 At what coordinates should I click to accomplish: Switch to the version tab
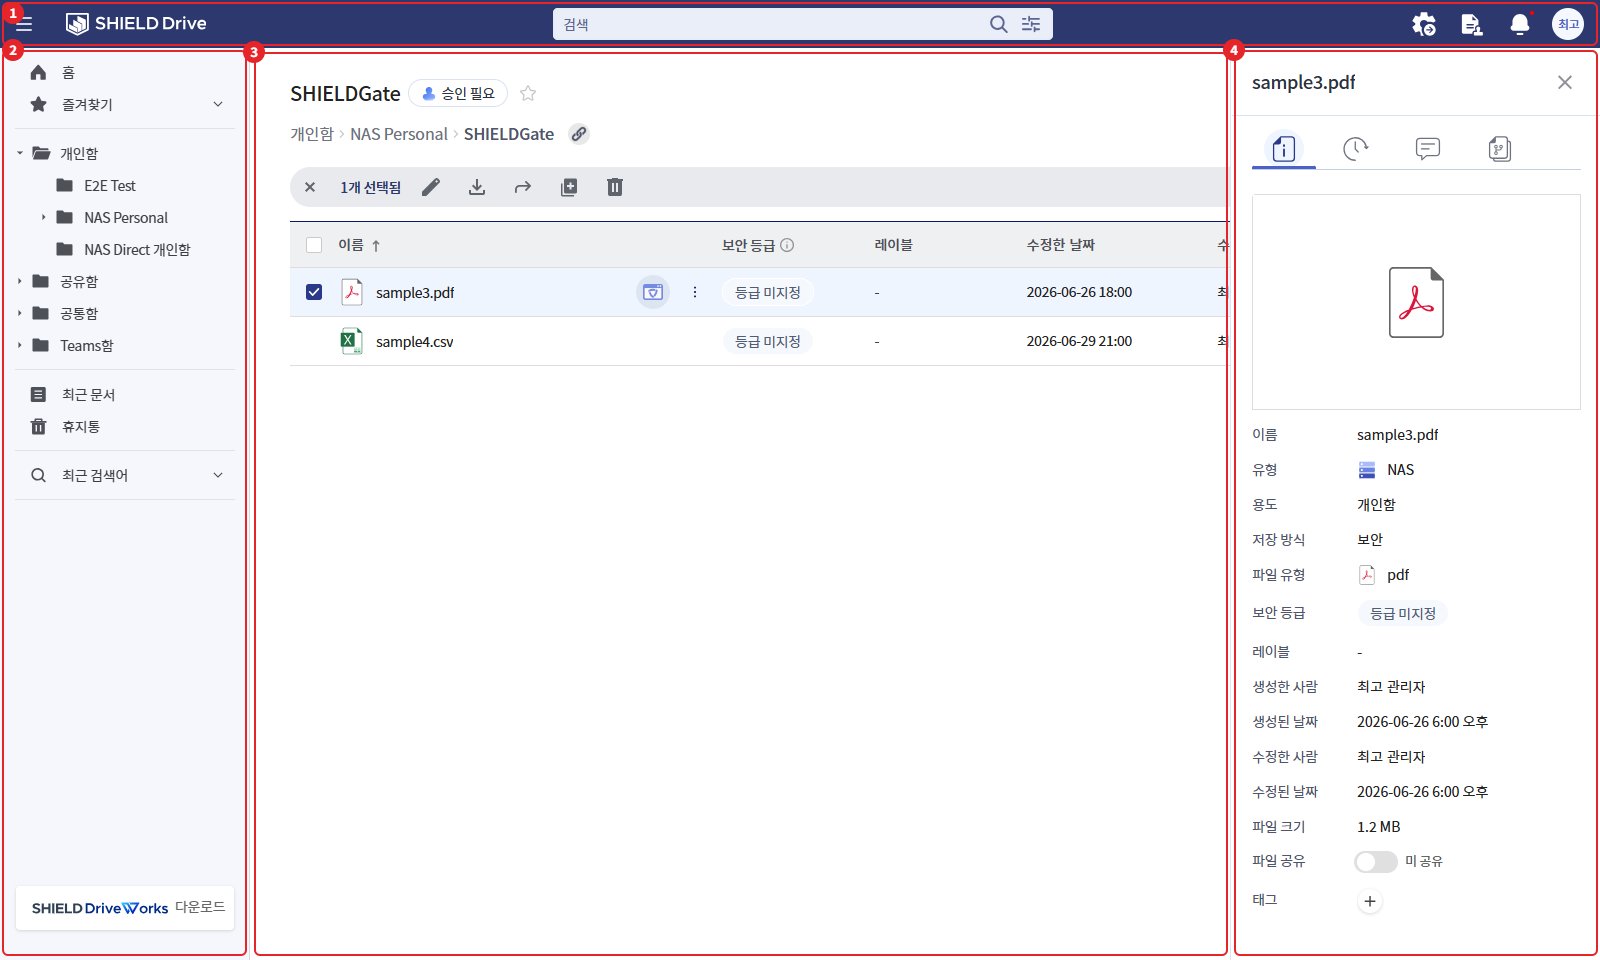tap(1500, 149)
